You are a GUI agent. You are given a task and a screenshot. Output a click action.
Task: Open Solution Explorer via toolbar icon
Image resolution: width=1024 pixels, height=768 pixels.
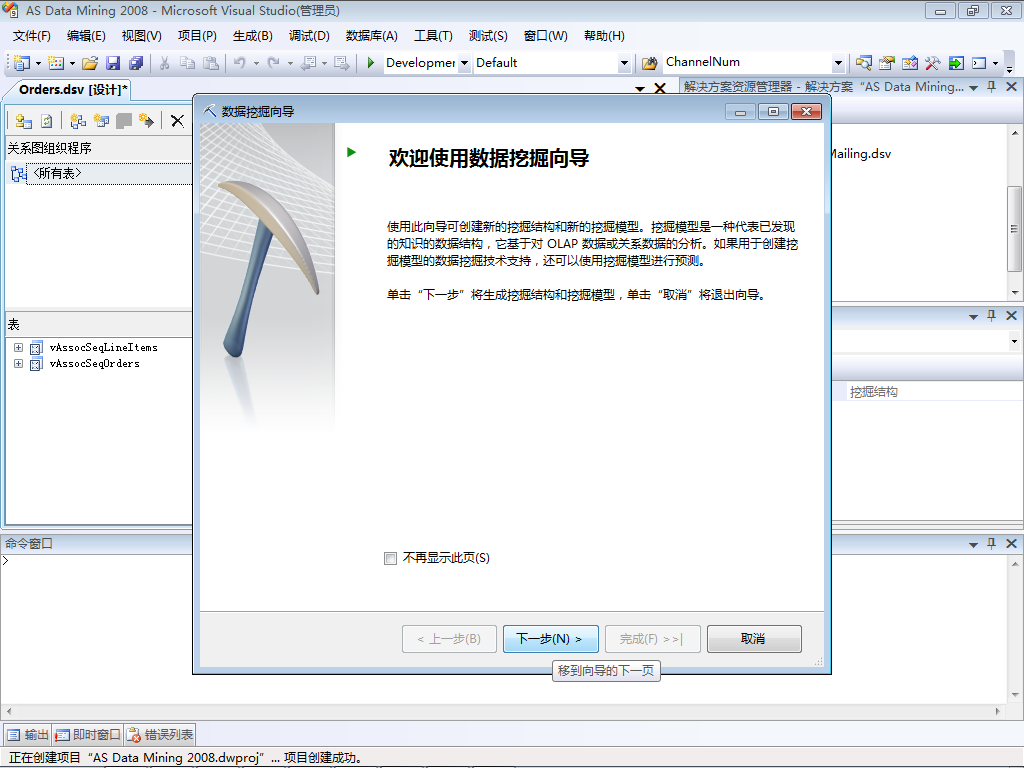pyautogui.click(x=863, y=63)
